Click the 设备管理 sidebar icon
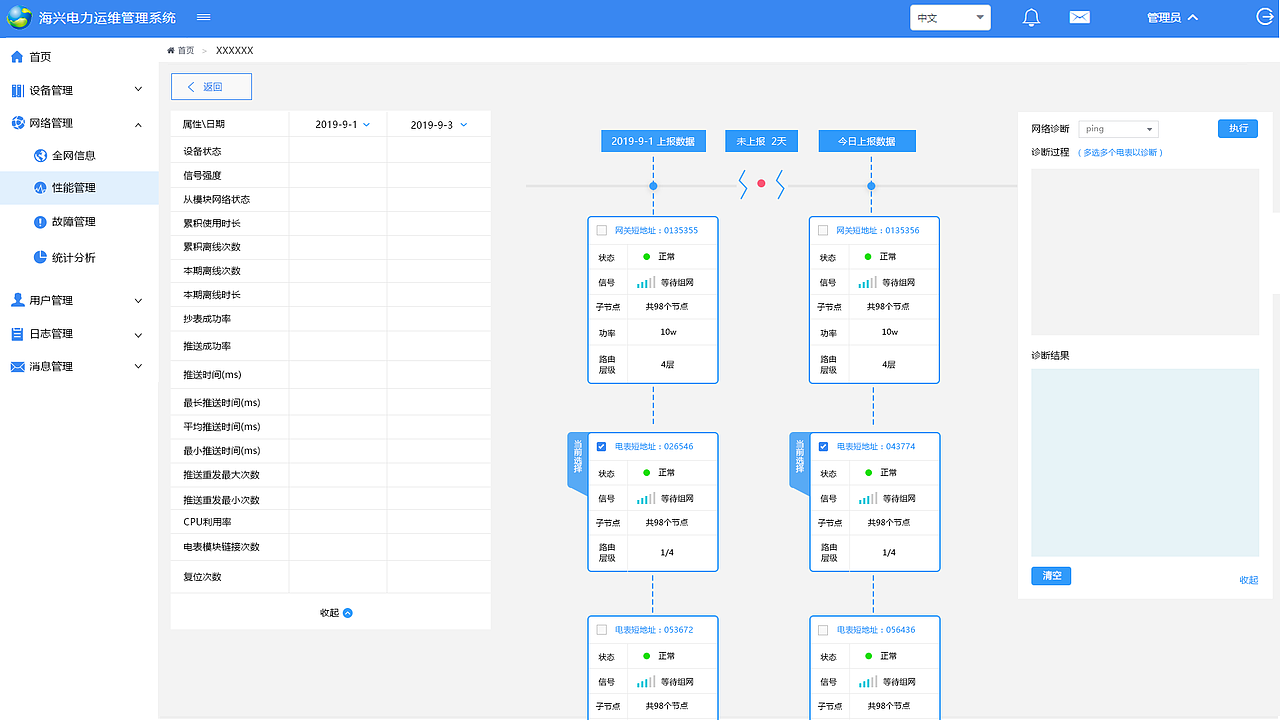Image resolution: width=1280 pixels, height=720 pixels. (17, 90)
